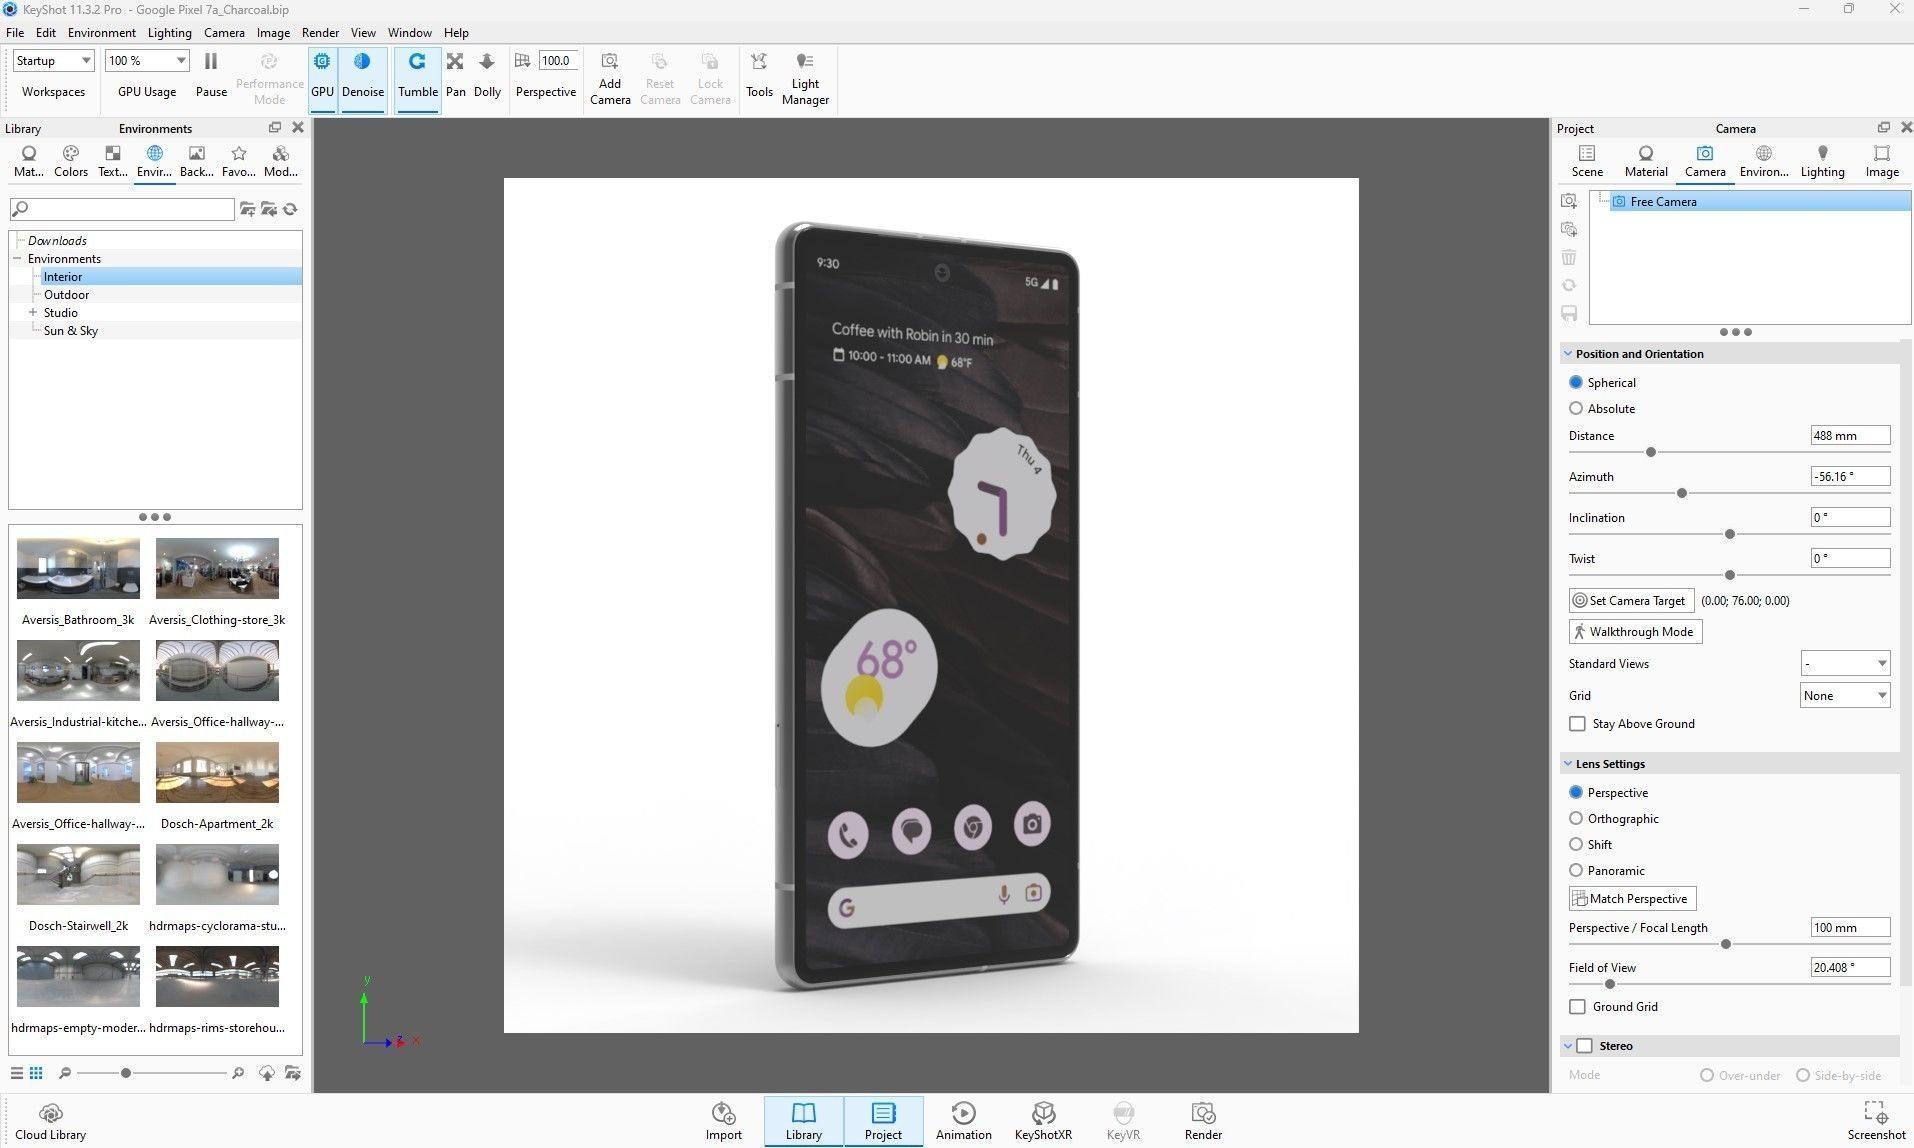Select Panoramic lens setting
Viewport: 1914px width, 1148px height.
tap(1576, 870)
